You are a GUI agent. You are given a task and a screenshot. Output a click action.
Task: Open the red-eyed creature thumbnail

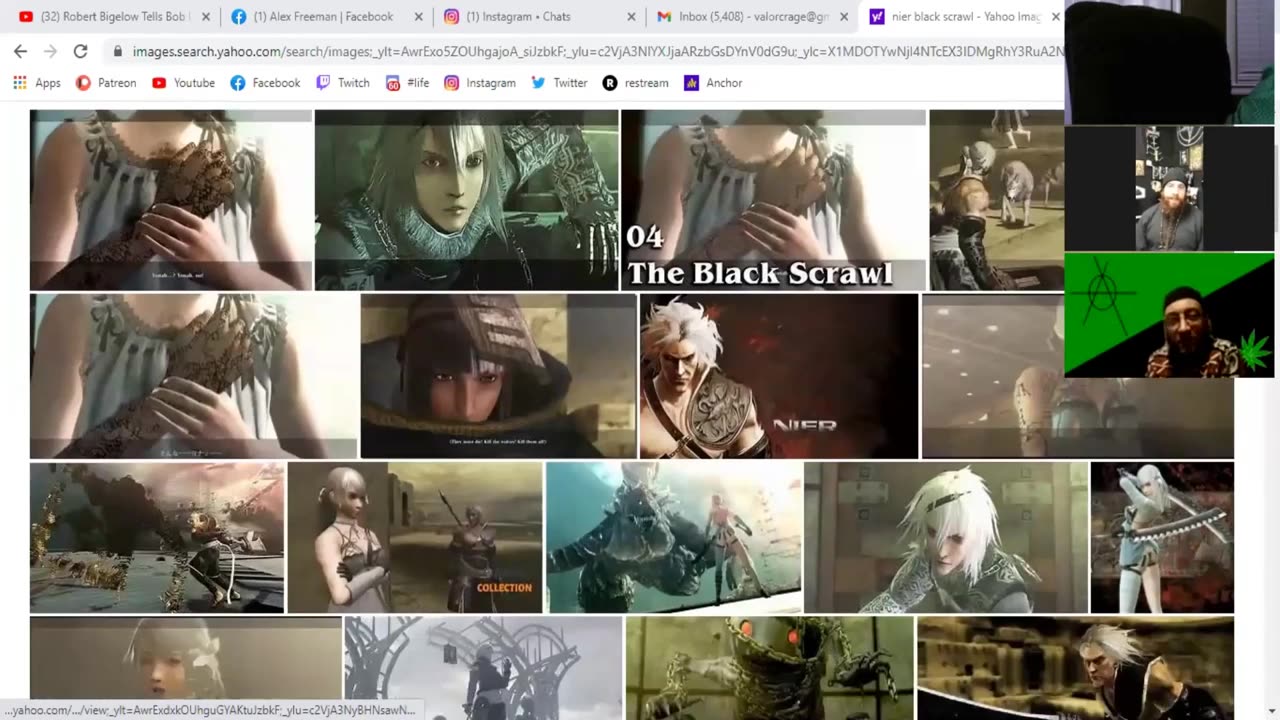click(769, 668)
